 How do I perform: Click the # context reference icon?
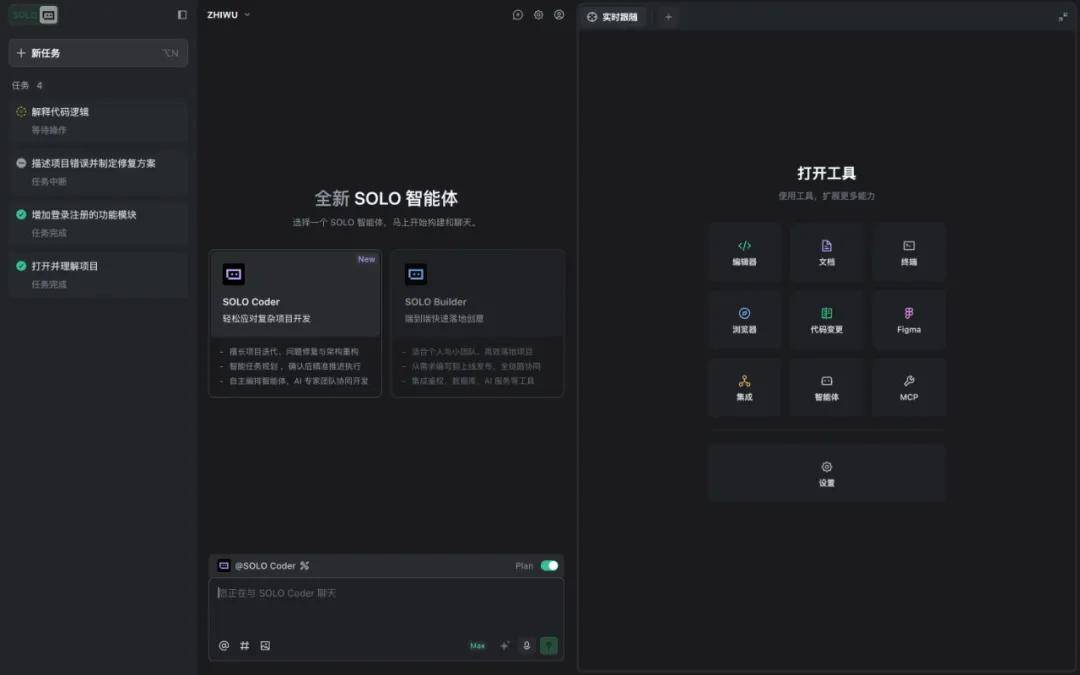(245, 645)
